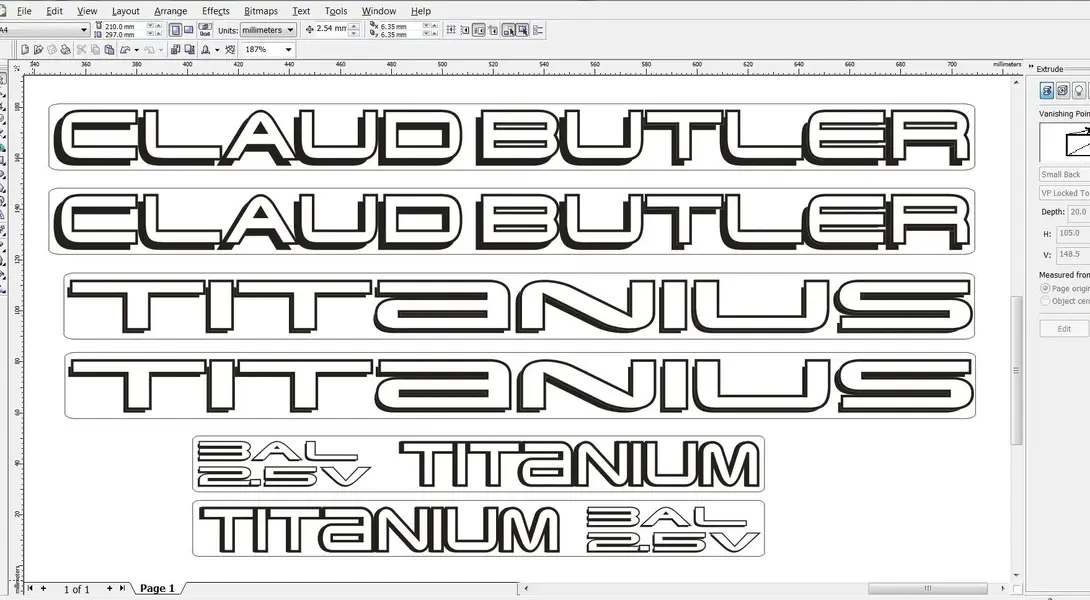Screen dimensions: 1090x600
Task: Edit the page height 297.0 mm field
Action: pyautogui.click(x=124, y=34)
